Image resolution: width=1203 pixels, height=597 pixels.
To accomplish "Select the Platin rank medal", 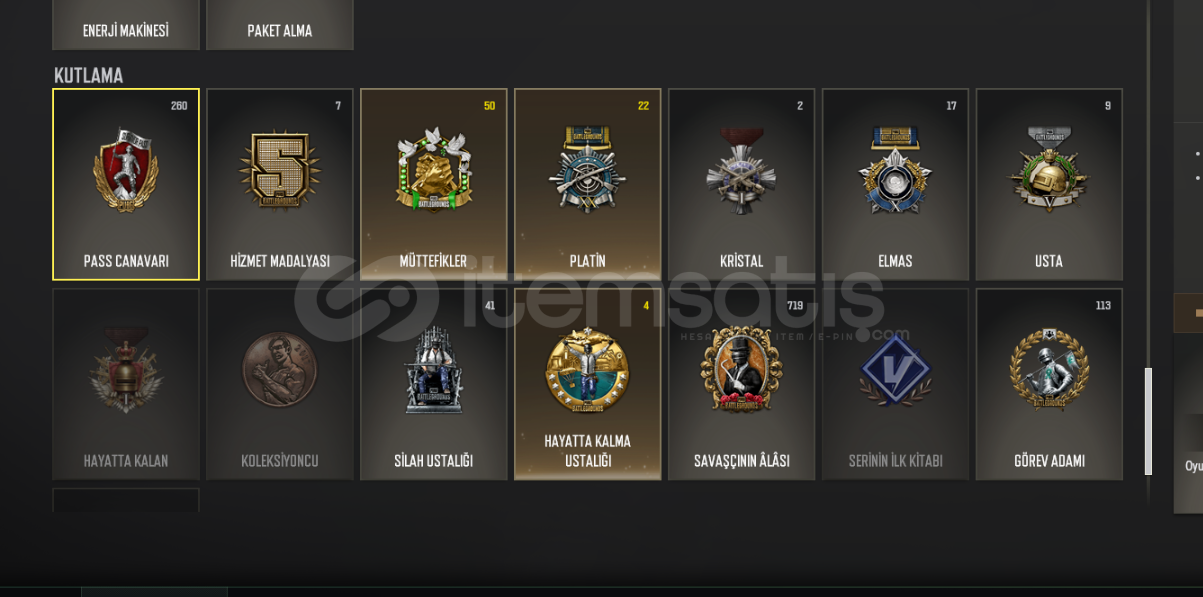I will [x=588, y=184].
